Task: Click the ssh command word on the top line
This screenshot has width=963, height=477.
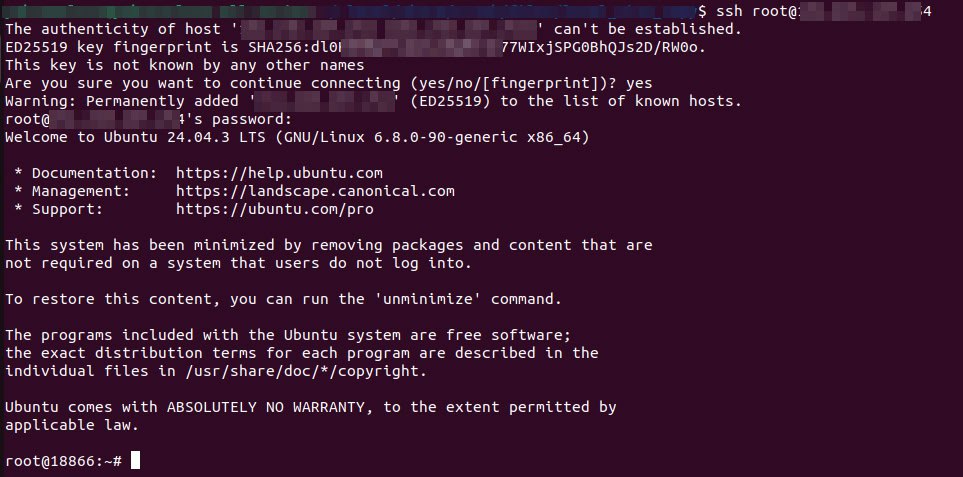Action: click(728, 11)
